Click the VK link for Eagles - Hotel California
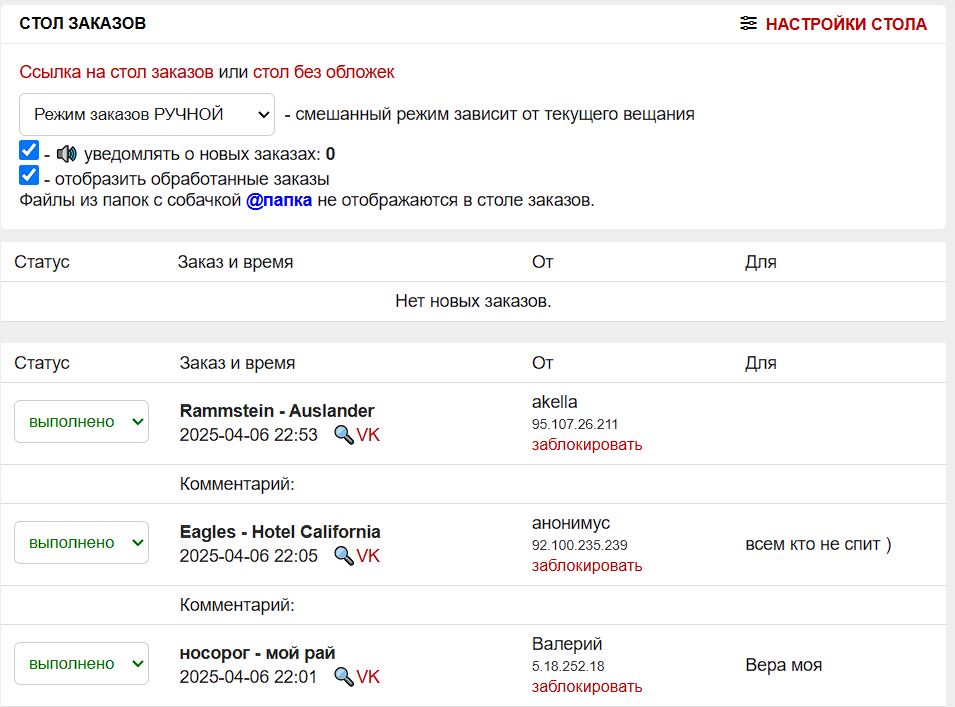 (x=368, y=556)
